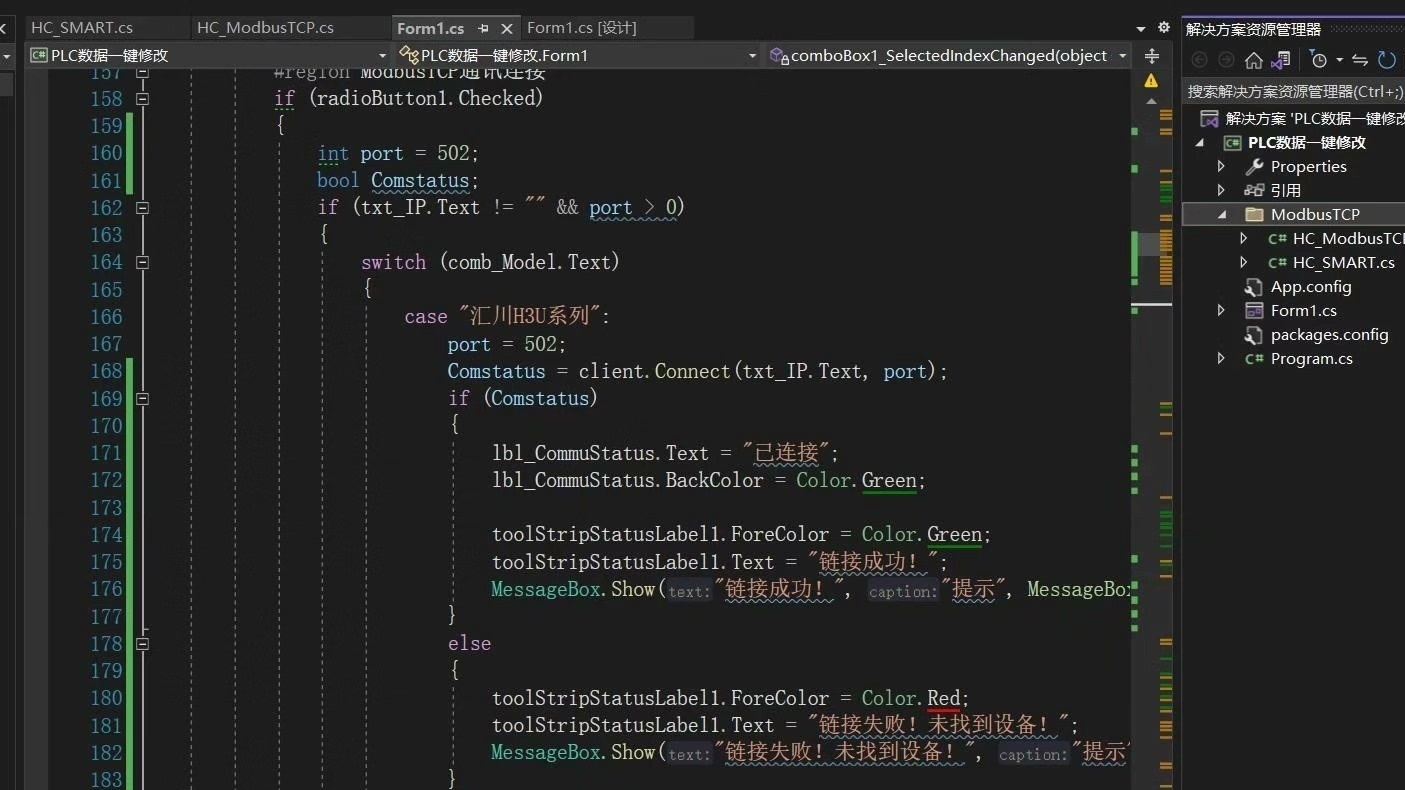Expand the Properties node in Solution Explorer
The width and height of the screenshot is (1405, 790).
point(1221,166)
